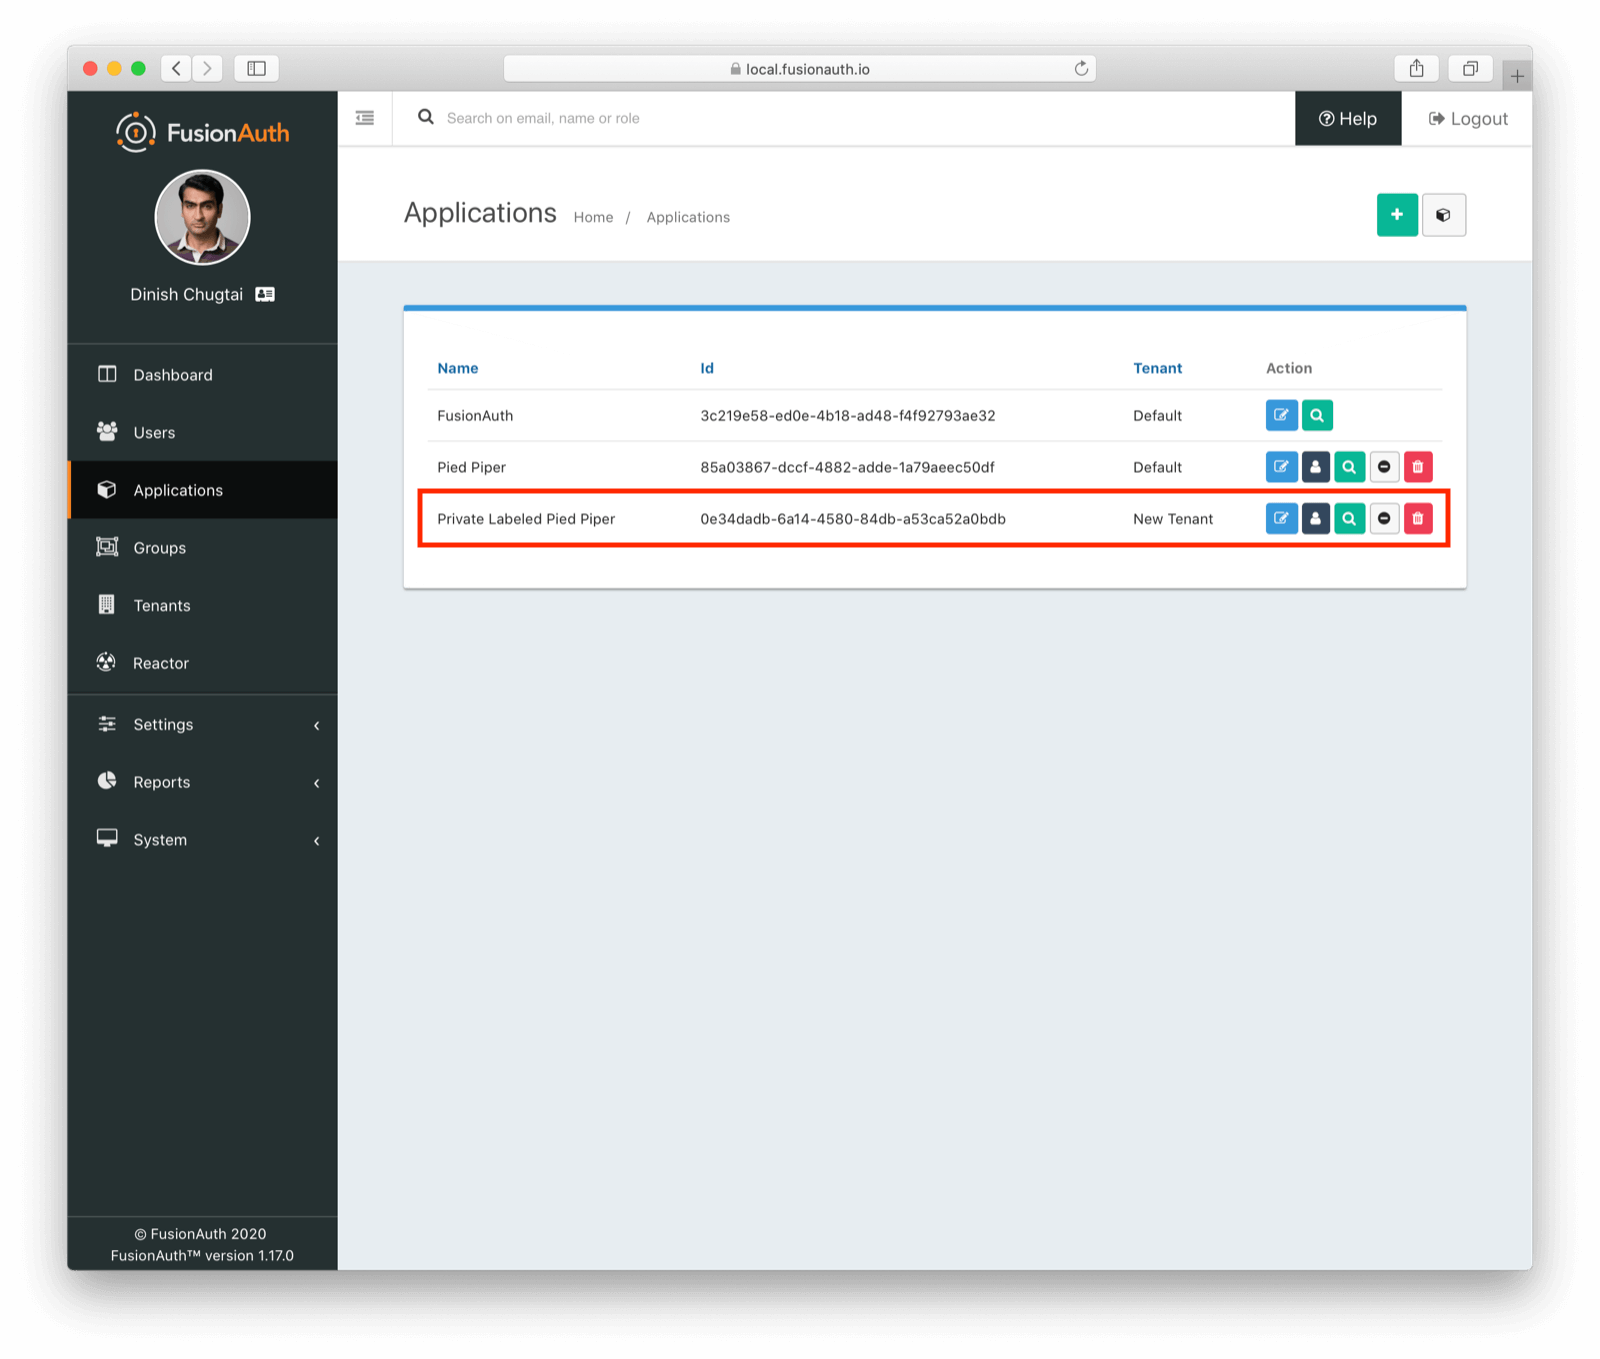The width and height of the screenshot is (1600, 1359).
Task: Click the green add application button
Action: 1397,215
